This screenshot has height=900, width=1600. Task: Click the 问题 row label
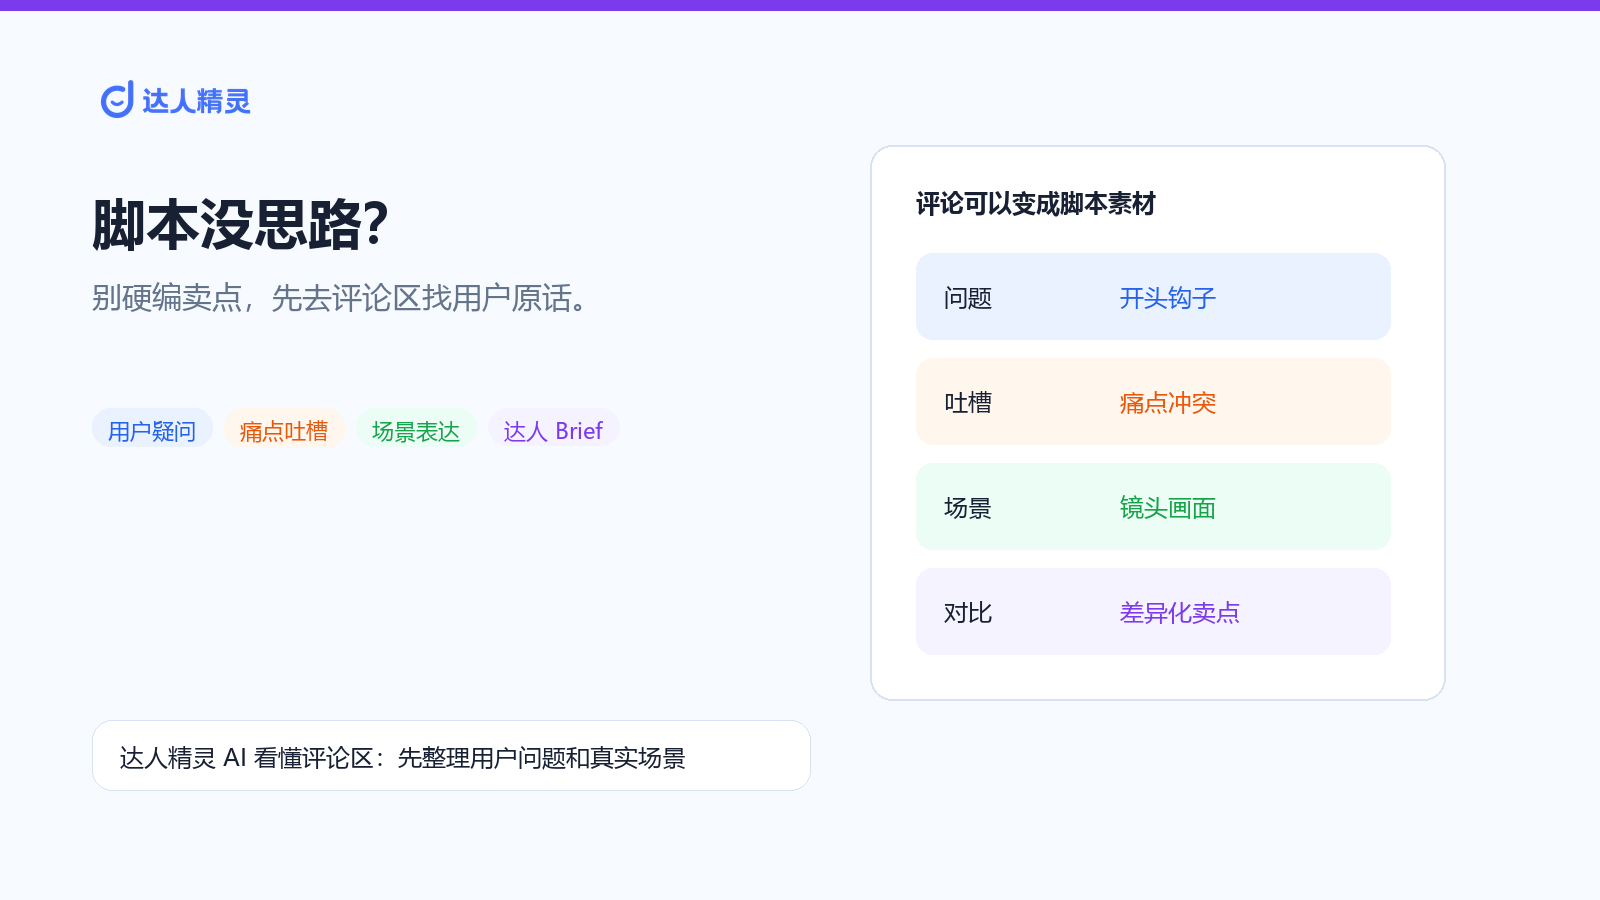click(968, 298)
